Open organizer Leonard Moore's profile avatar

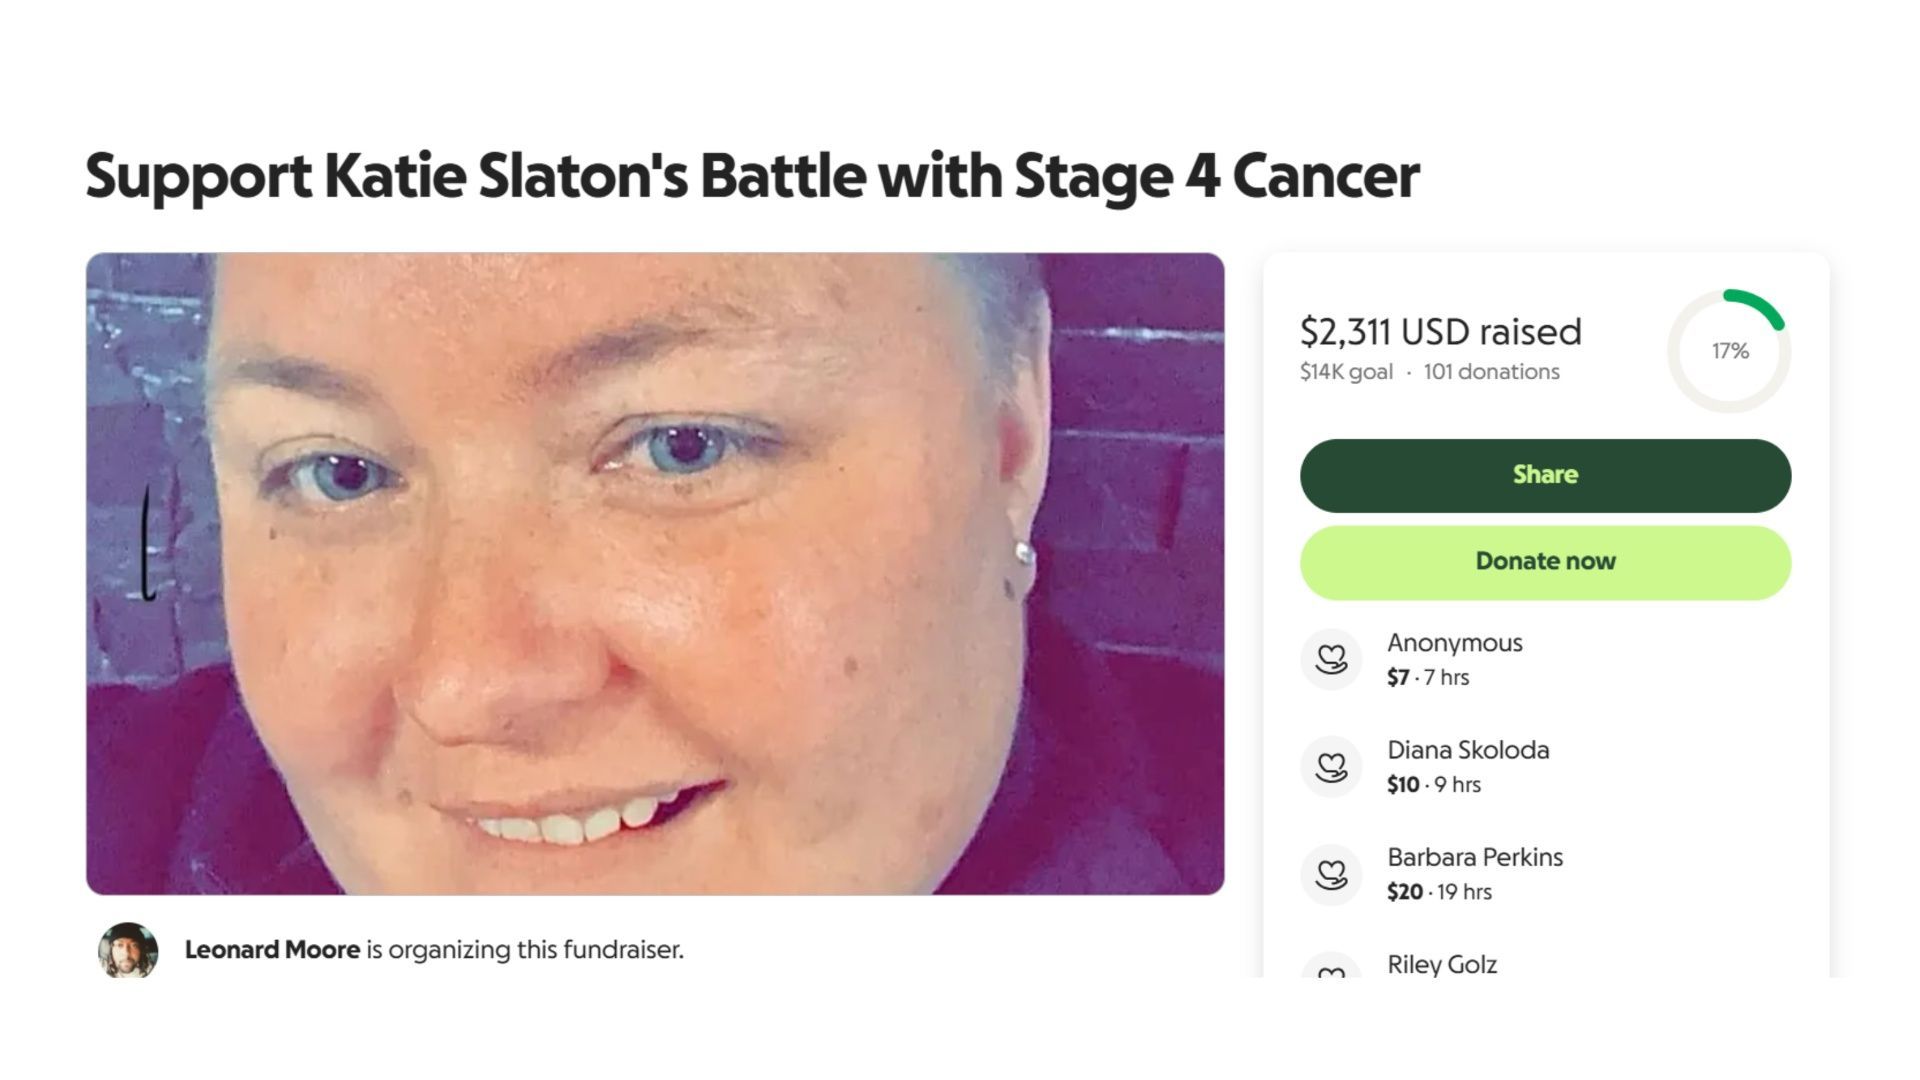pos(128,950)
